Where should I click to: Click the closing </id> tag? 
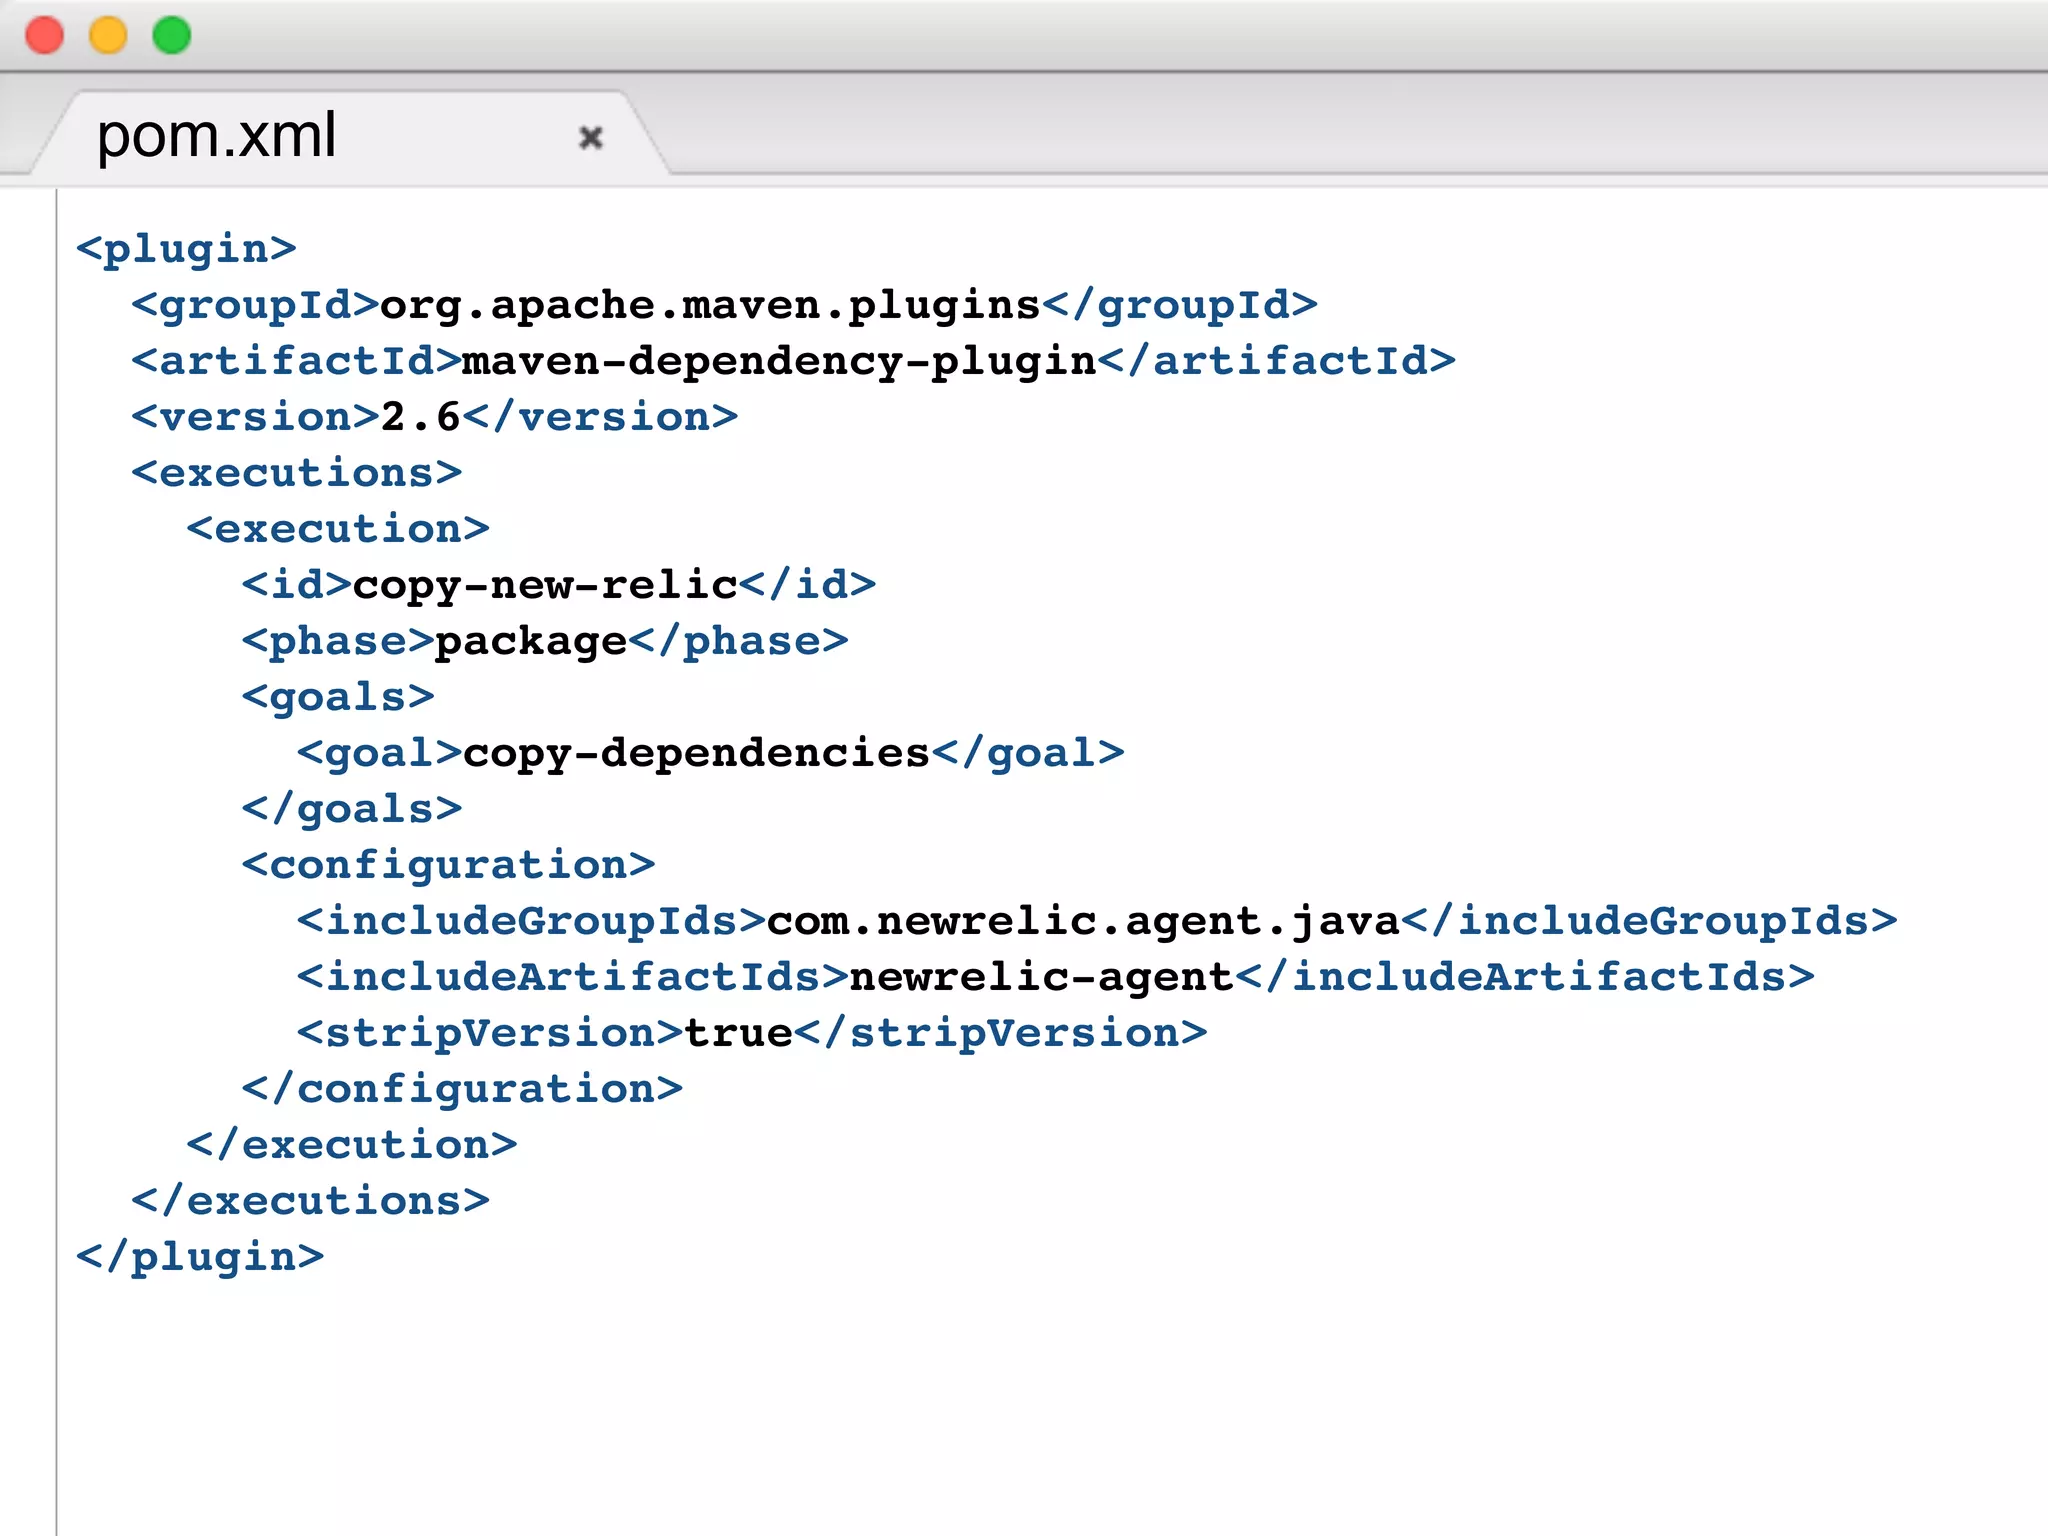(808, 585)
